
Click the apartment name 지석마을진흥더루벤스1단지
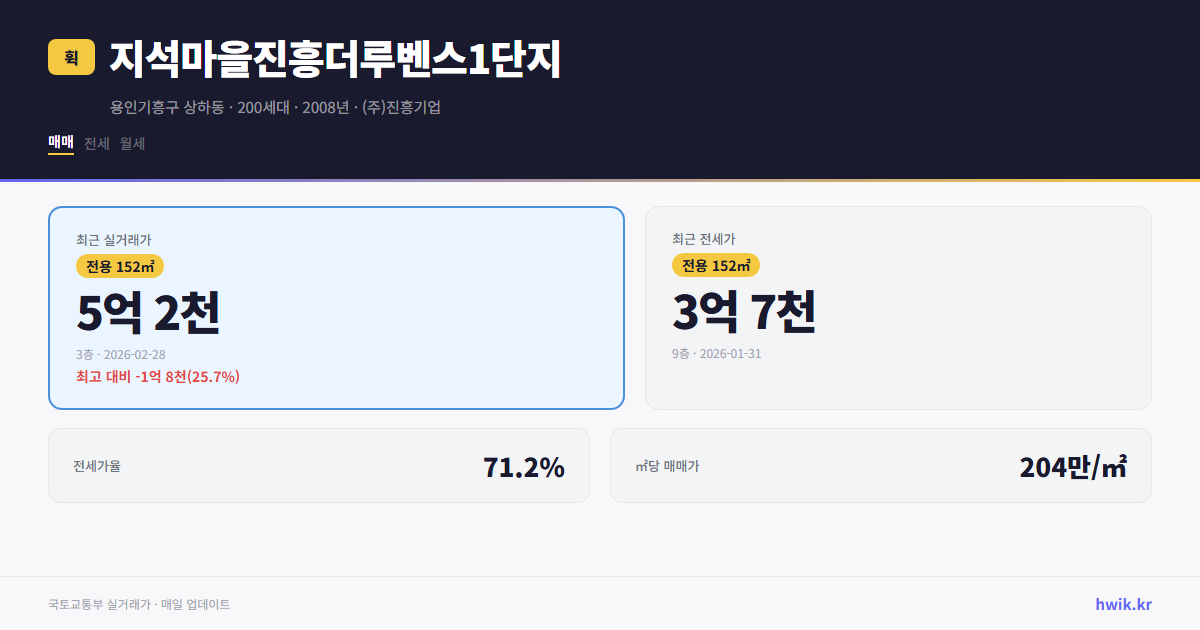point(335,58)
